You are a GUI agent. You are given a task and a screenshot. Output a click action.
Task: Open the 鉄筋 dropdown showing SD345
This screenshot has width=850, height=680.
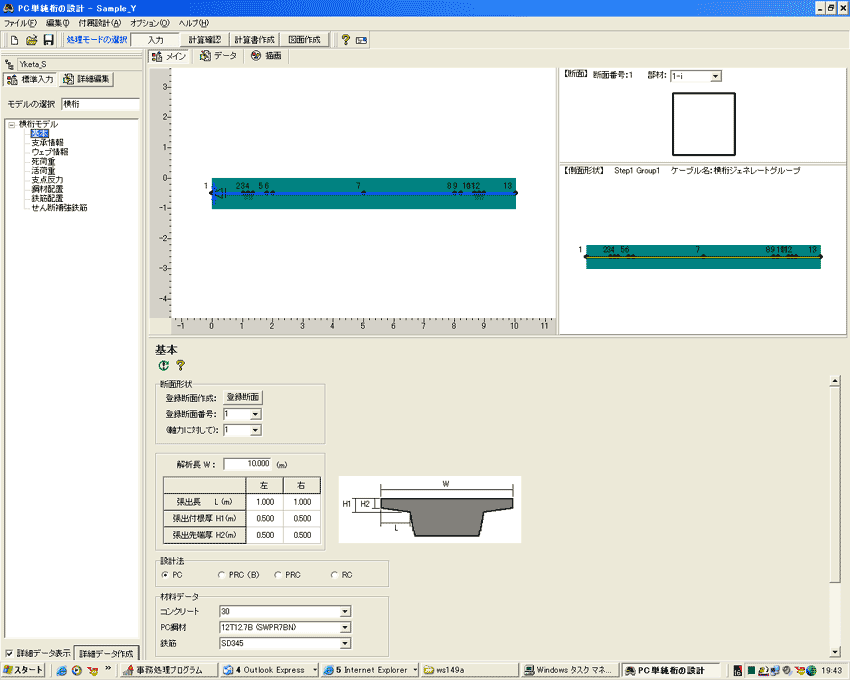click(345, 644)
